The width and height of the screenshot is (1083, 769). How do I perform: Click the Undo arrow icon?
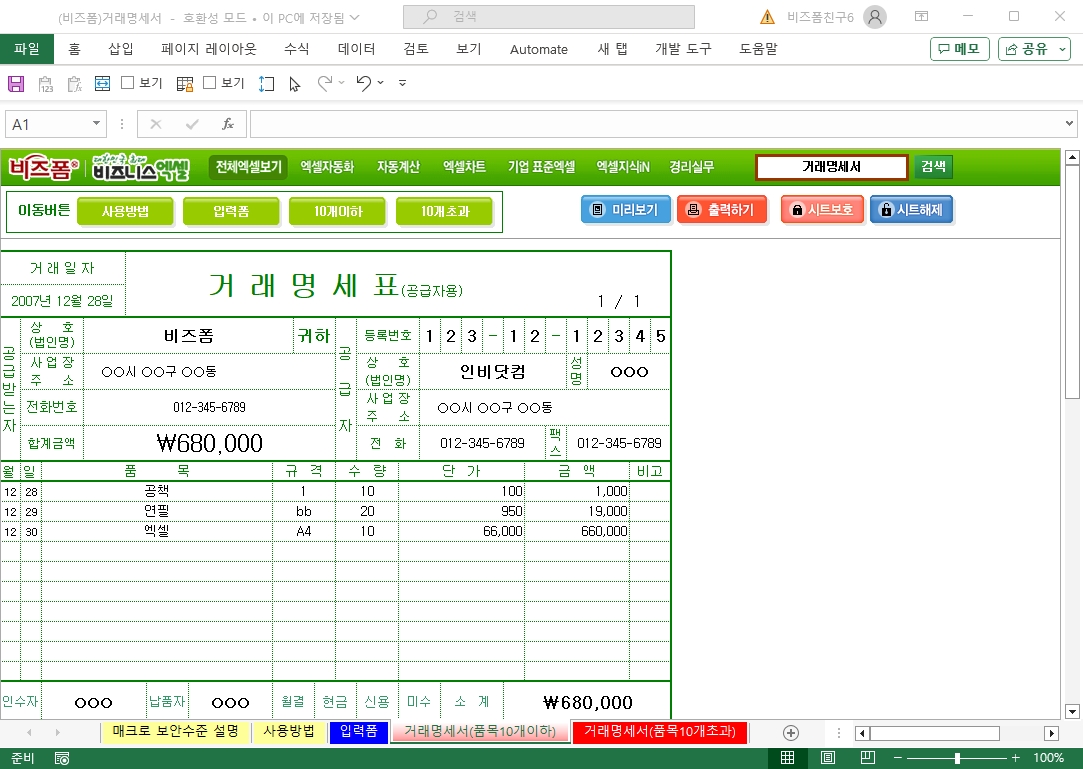[x=364, y=83]
